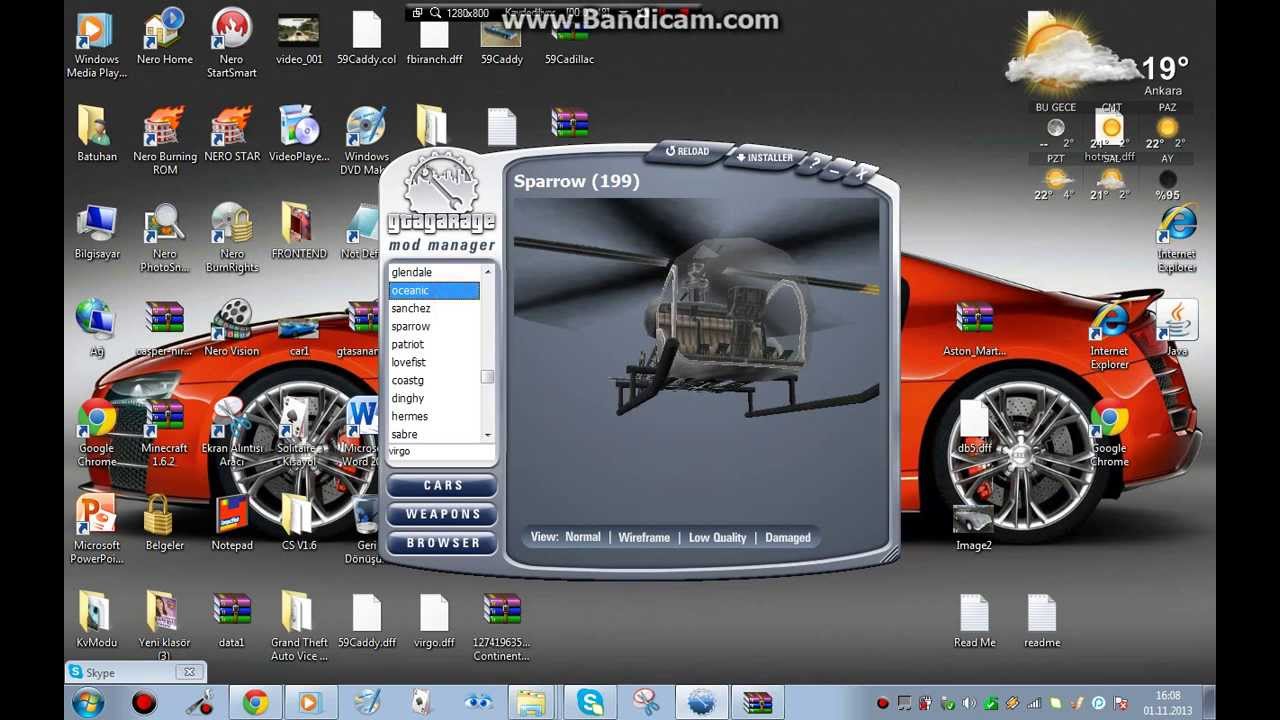Select Normal view mode

click(583, 538)
